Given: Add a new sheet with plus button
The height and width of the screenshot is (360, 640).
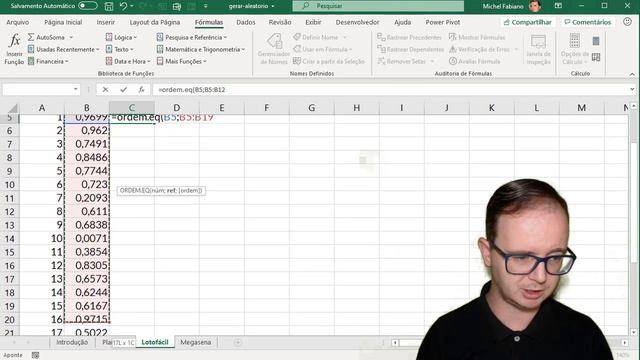Looking at the screenshot, I should 238,342.
